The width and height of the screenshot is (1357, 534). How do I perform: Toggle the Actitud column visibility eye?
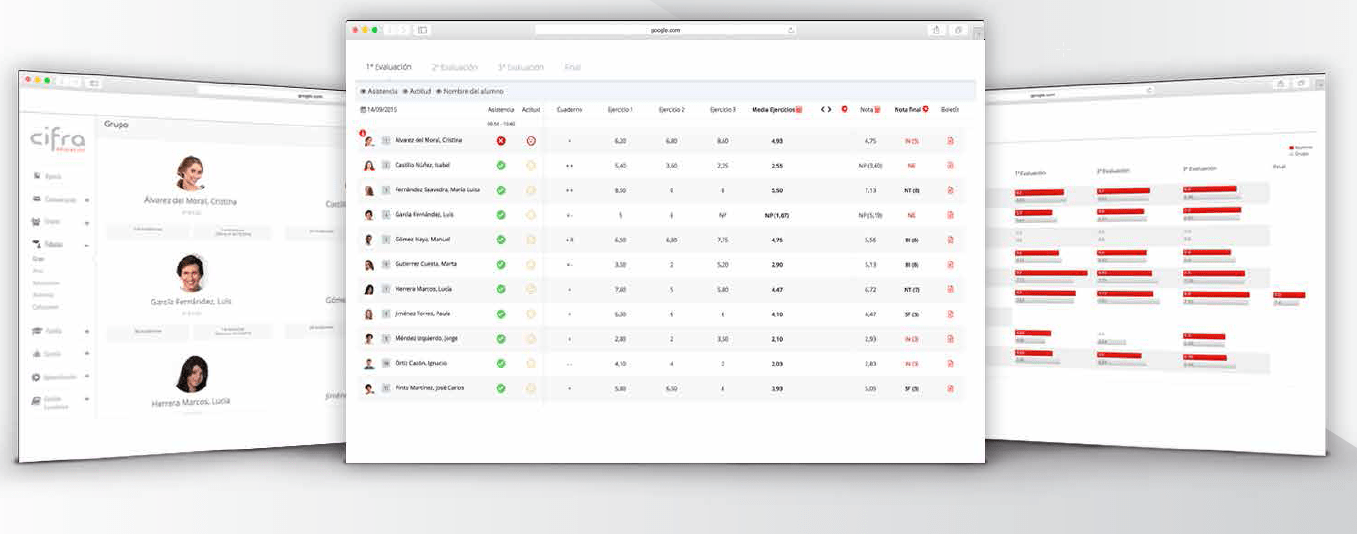(x=404, y=91)
